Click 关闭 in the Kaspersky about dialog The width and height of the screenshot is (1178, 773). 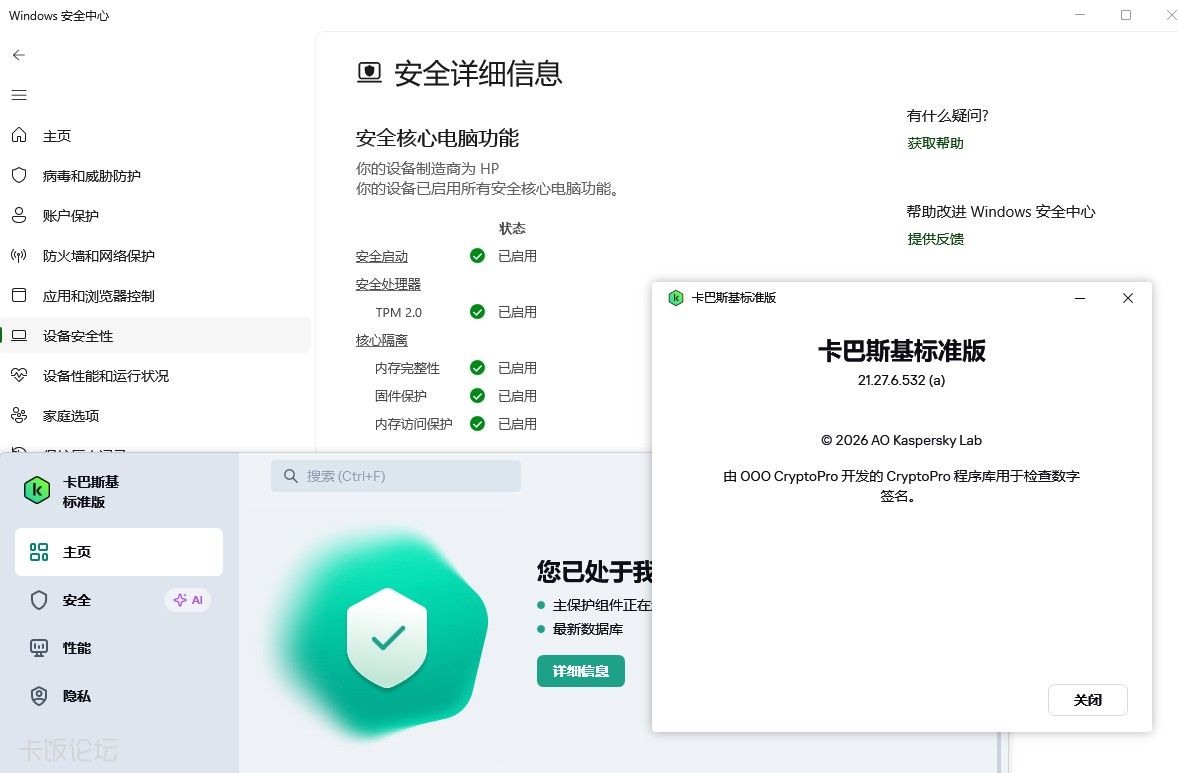click(x=1087, y=699)
